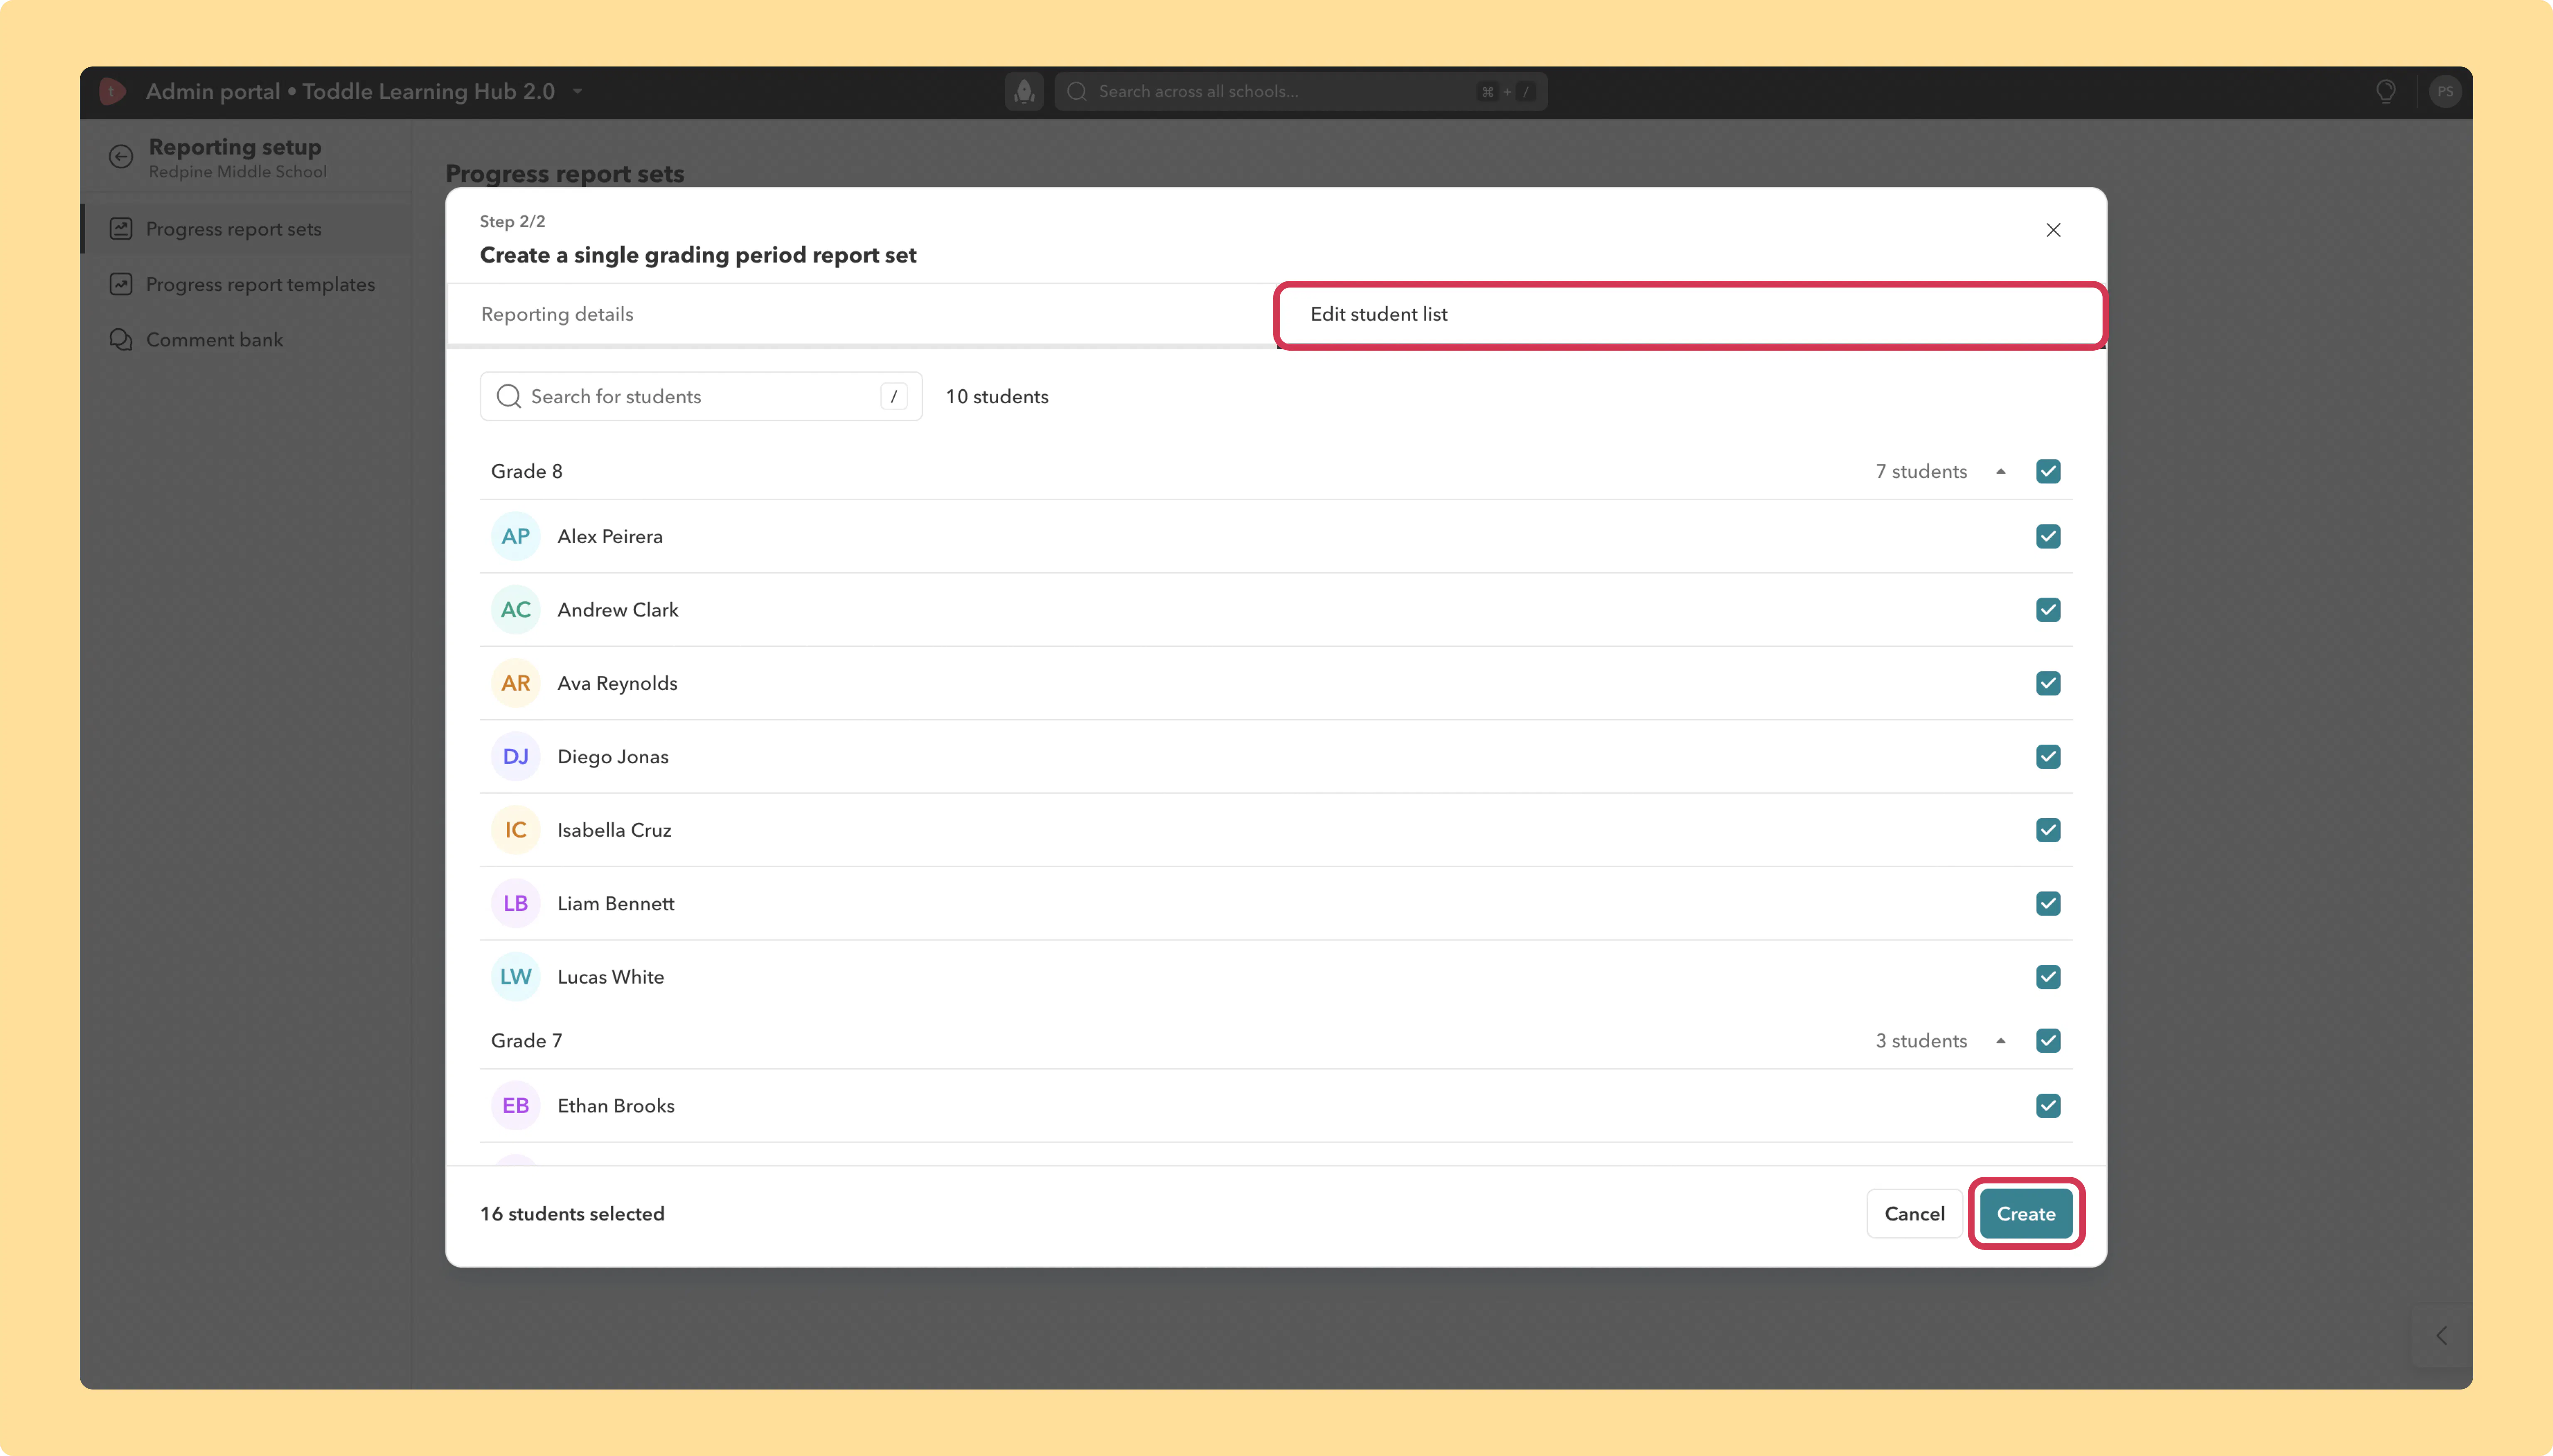Viewport: 2553px width, 1456px height.
Task: Collapse the Grade 7 student group
Action: click(2001, 1041)
